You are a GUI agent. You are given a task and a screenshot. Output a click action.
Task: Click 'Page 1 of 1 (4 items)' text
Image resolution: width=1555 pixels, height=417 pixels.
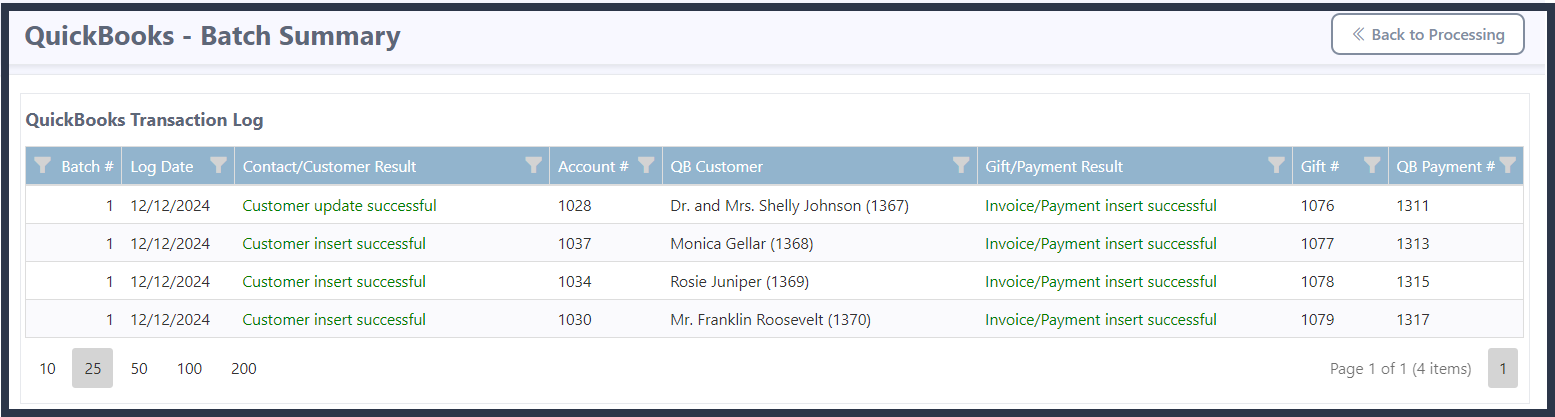pos(1400,369)
